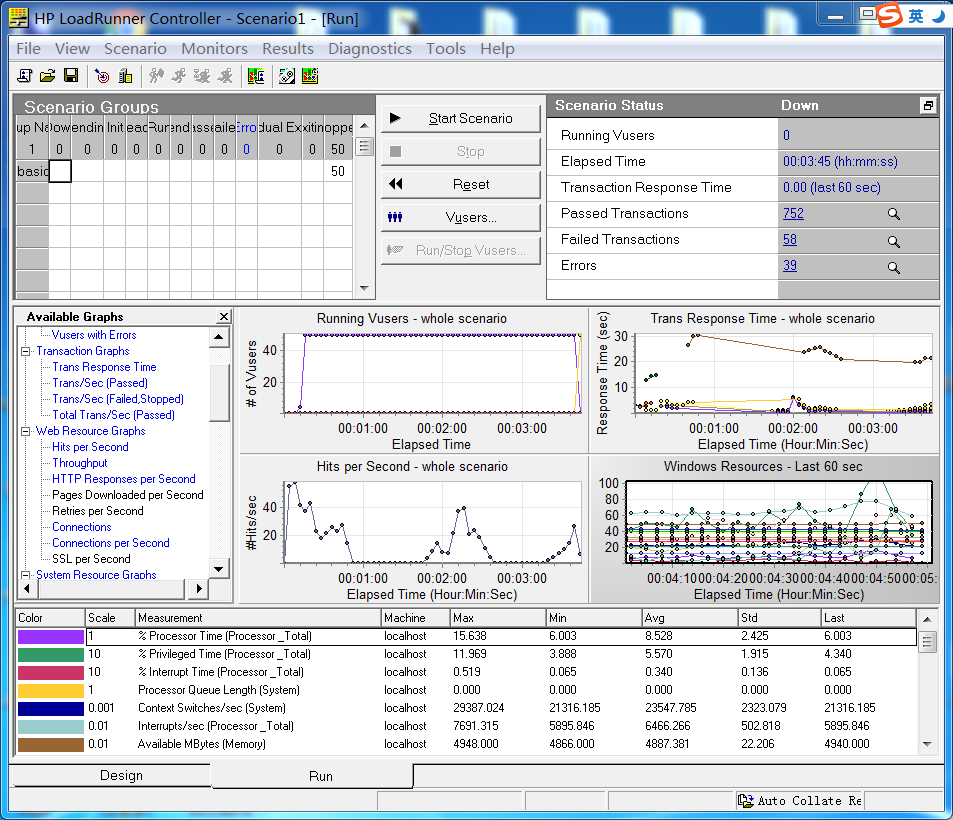The width and height of the screenshot is (953, 820).
Task: Click the New Scenario toolbar icon
Action: (25, 76)
